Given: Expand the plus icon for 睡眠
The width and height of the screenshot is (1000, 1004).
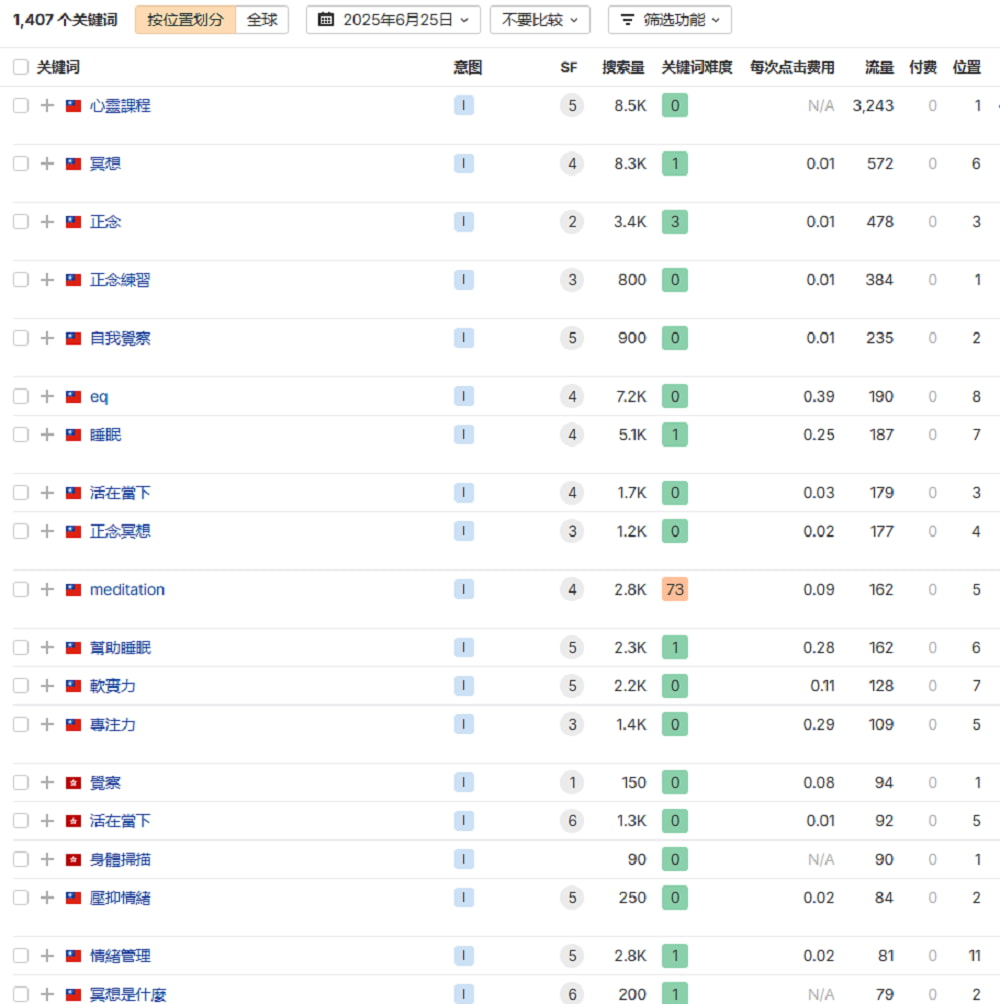Looking at the screenshot, I should [x=47, y=435].
